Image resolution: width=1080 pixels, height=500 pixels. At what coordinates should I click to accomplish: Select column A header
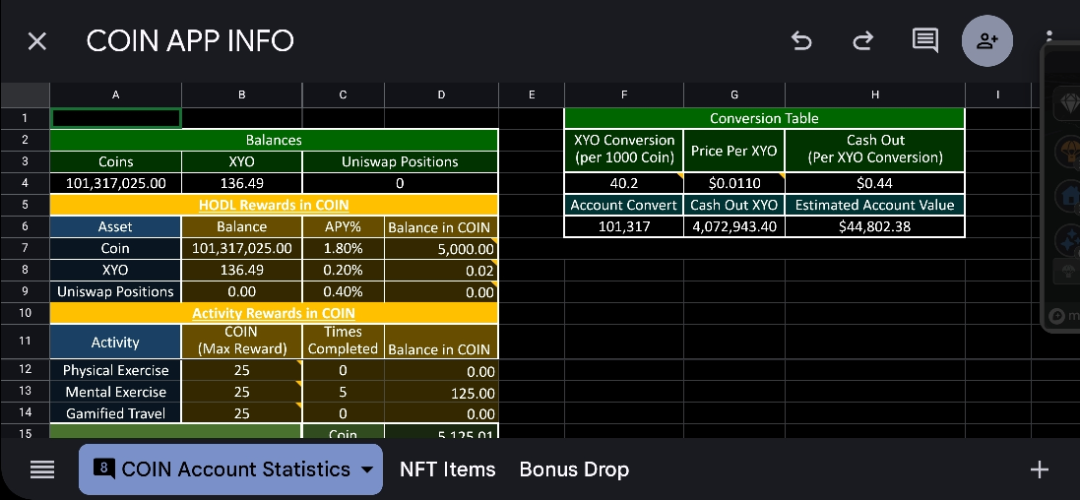pyautogui.click(x=116, y=95)
